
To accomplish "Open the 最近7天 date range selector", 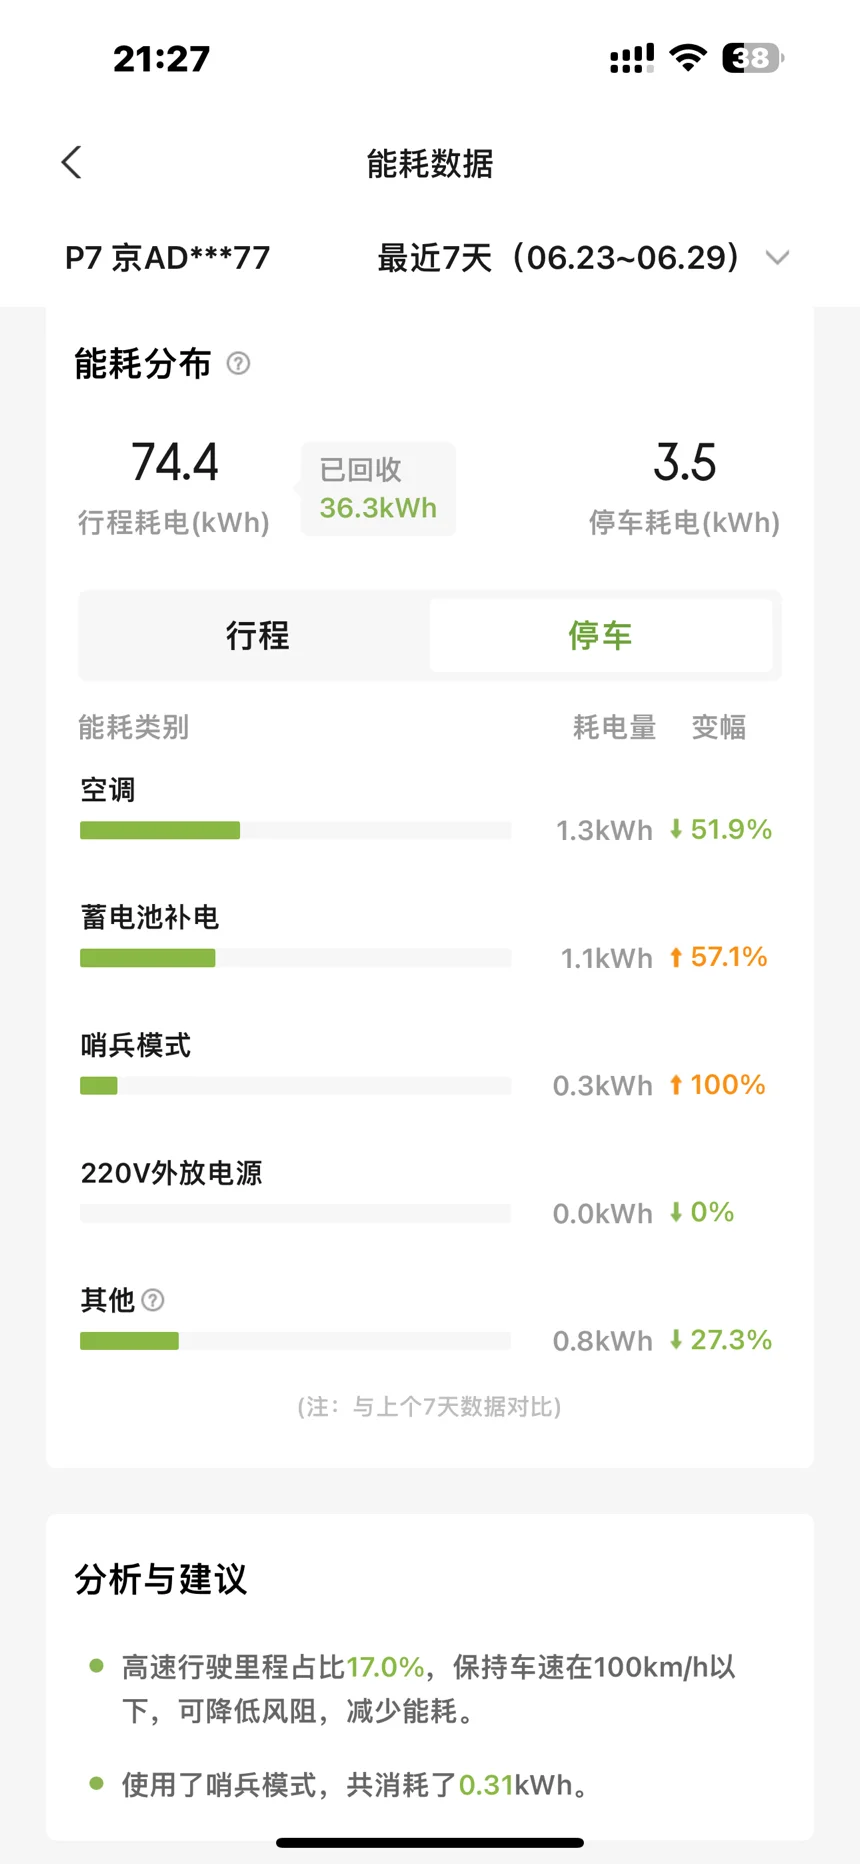I will coord(558,258).
